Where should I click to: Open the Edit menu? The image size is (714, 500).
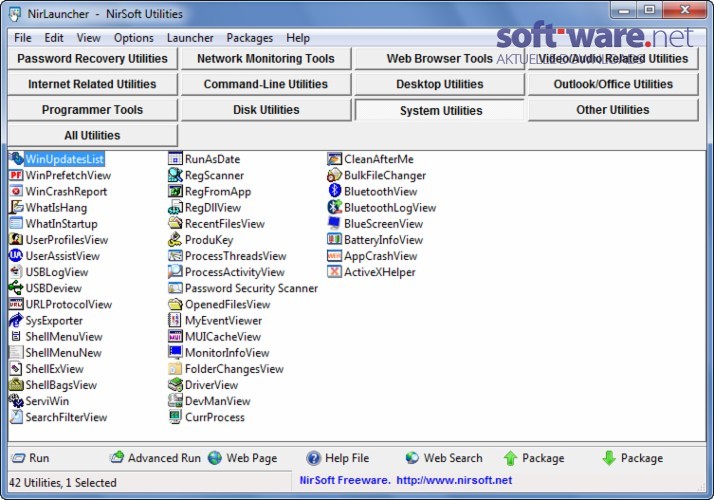click(x=54, y=38)
